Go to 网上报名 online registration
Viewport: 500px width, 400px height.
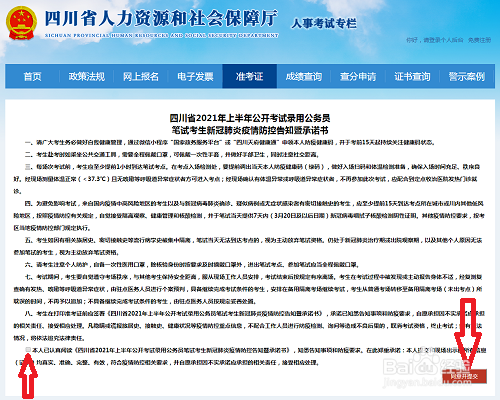pos(141,77)
